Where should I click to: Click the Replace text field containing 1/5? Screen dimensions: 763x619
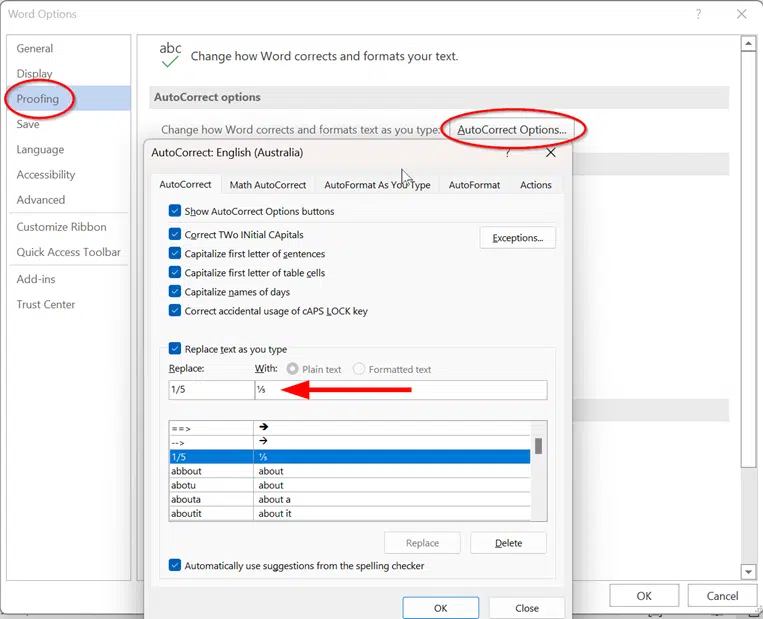(211, 390)
